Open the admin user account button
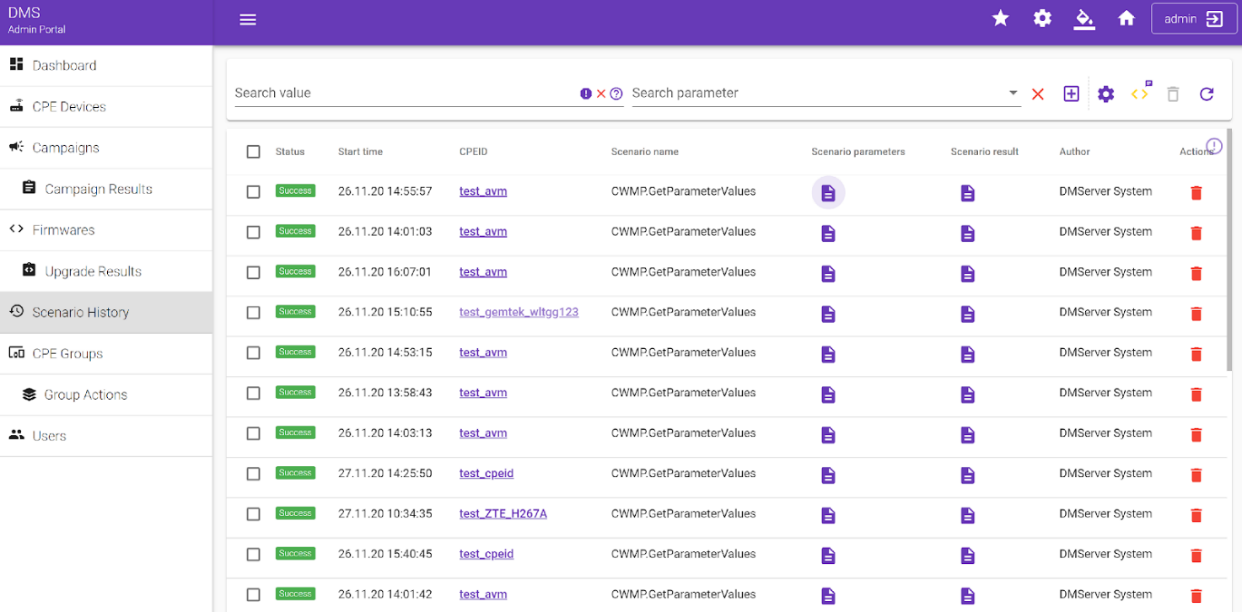The image size is (1242, 612). click(x=1193, y=19)
